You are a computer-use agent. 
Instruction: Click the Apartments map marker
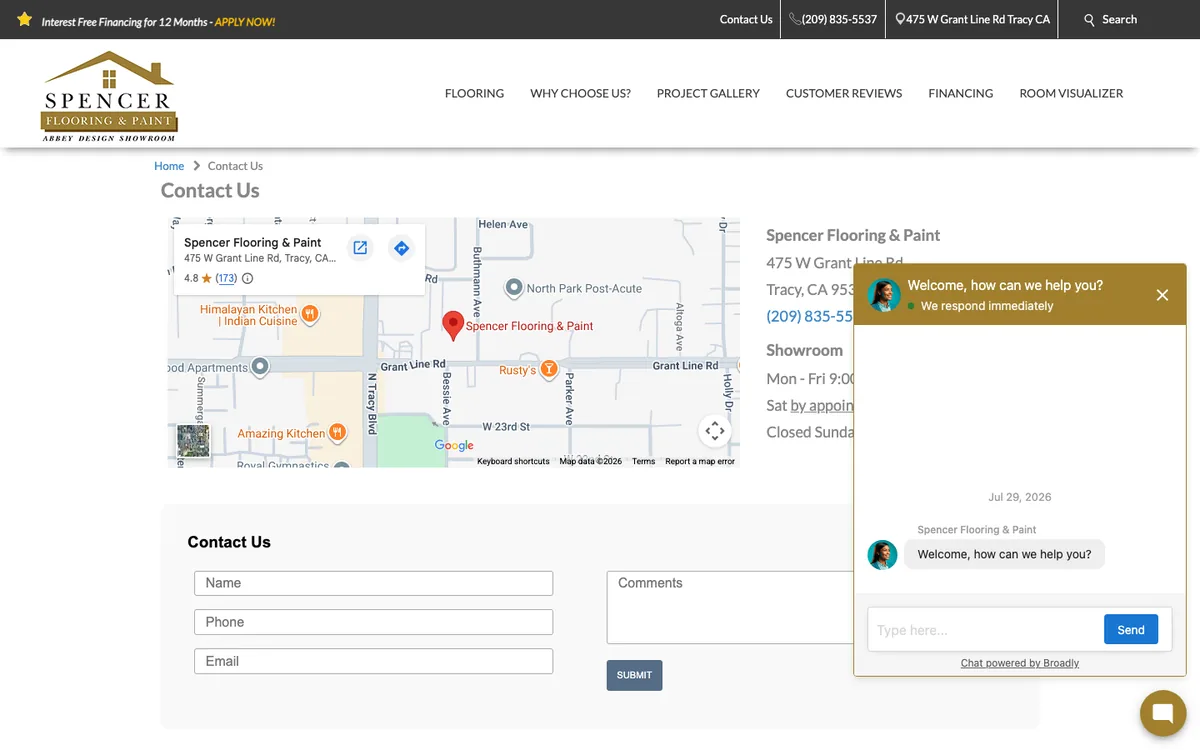[260, 367]
